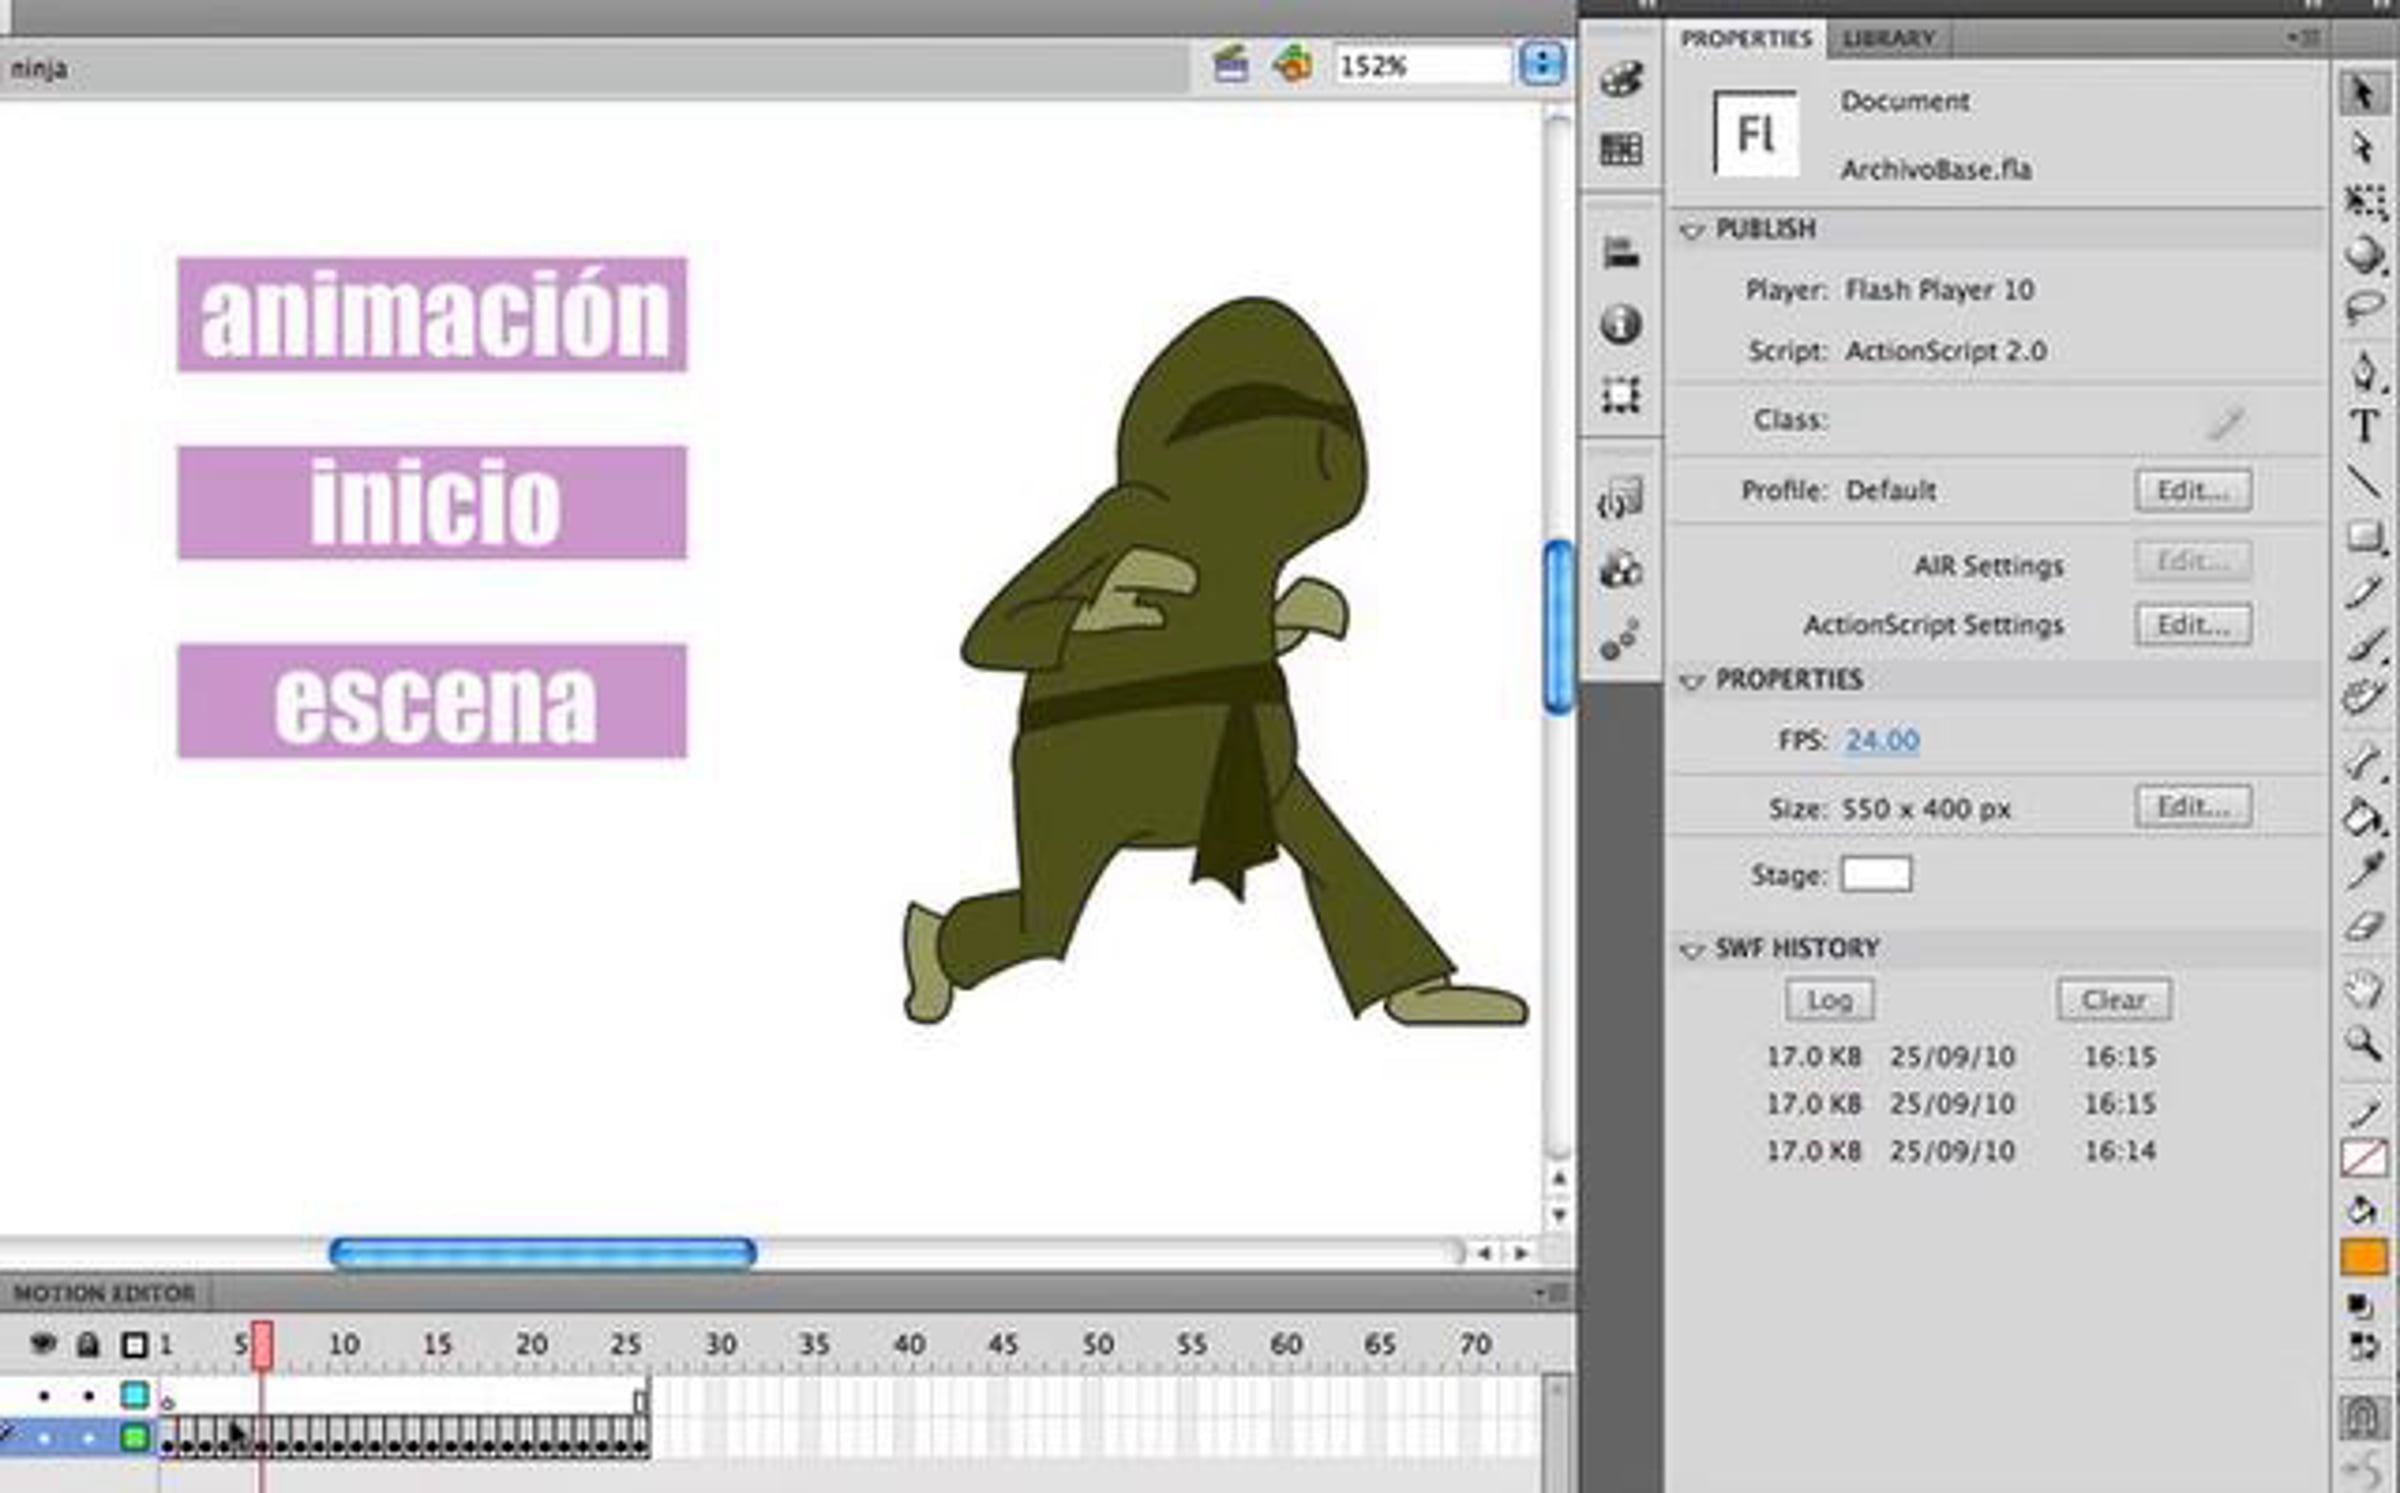Image resolution: width=2400 pixels, height=1493 pixels.
Task: Select the Text tool
Action: click(x=2364, y=427)
